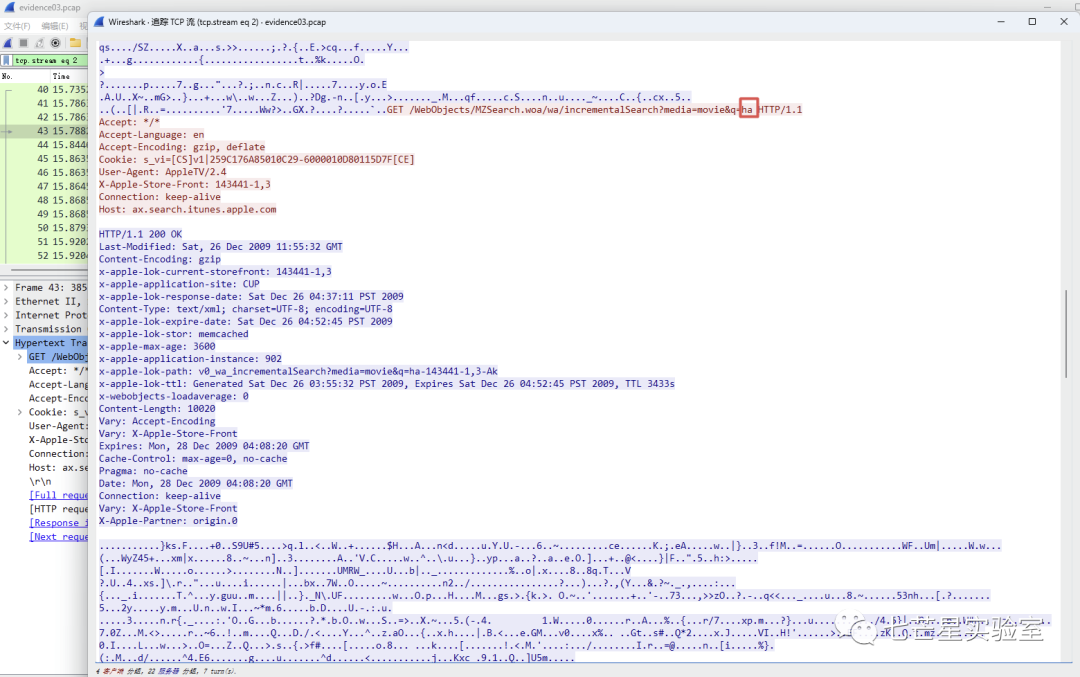Select packet row 42 in packet list
This screenshot has height=677, width=1080.
[45, 117]
